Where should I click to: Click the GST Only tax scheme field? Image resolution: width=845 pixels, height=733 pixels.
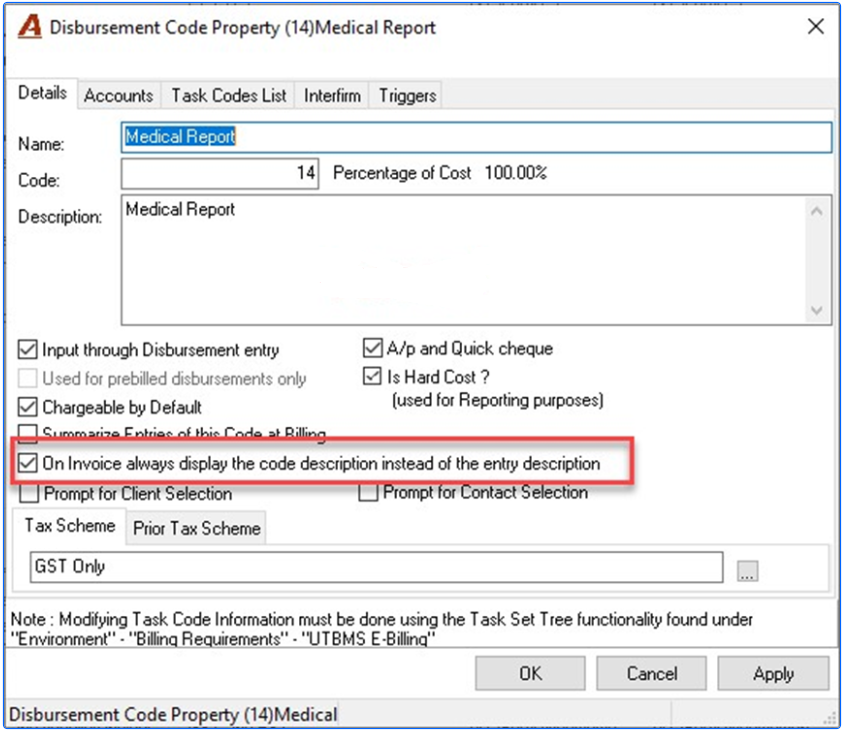coord(376,567)
